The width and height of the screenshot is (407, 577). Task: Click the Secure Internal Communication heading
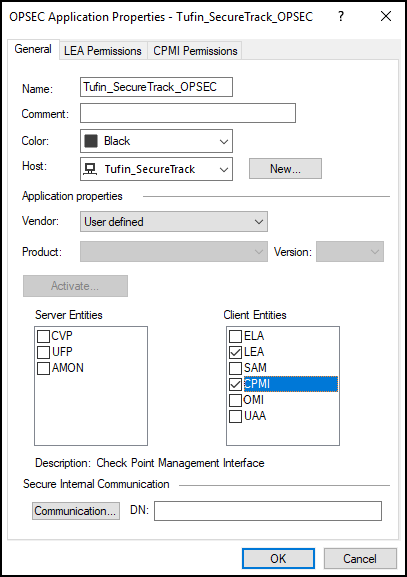point(96,484)
